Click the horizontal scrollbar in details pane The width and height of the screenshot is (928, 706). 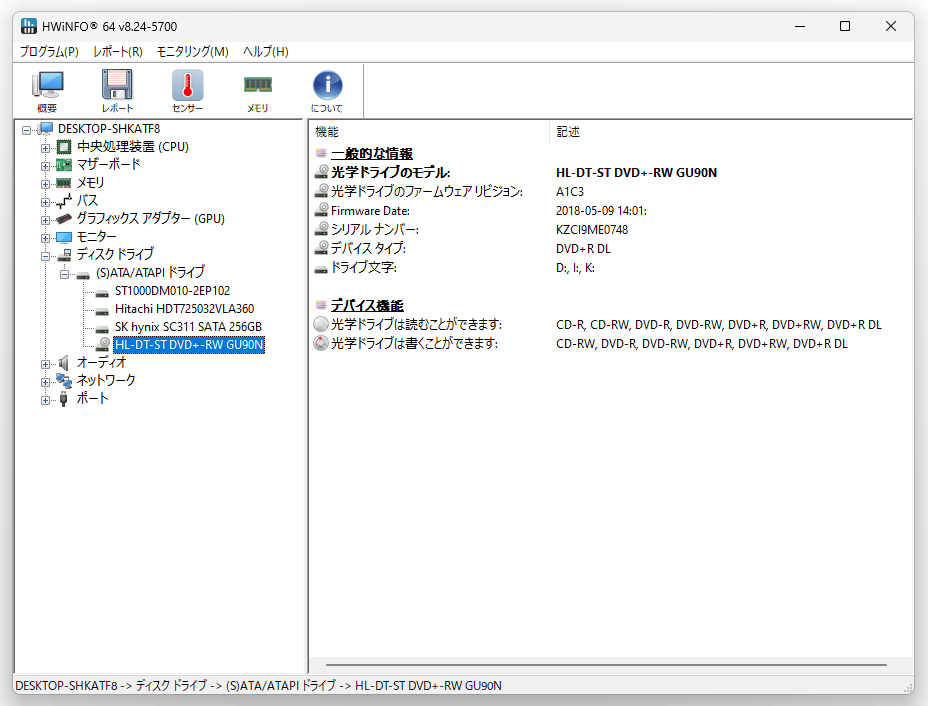coord(606,665)
